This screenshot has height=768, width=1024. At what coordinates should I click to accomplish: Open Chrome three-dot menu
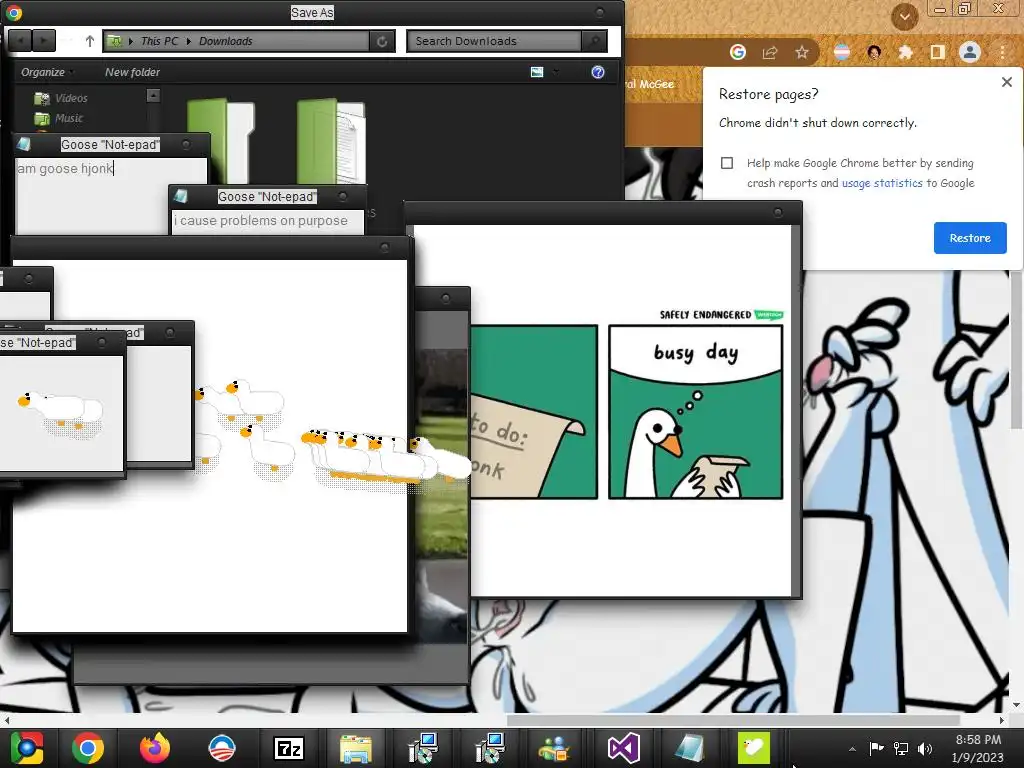point(1002,52)
